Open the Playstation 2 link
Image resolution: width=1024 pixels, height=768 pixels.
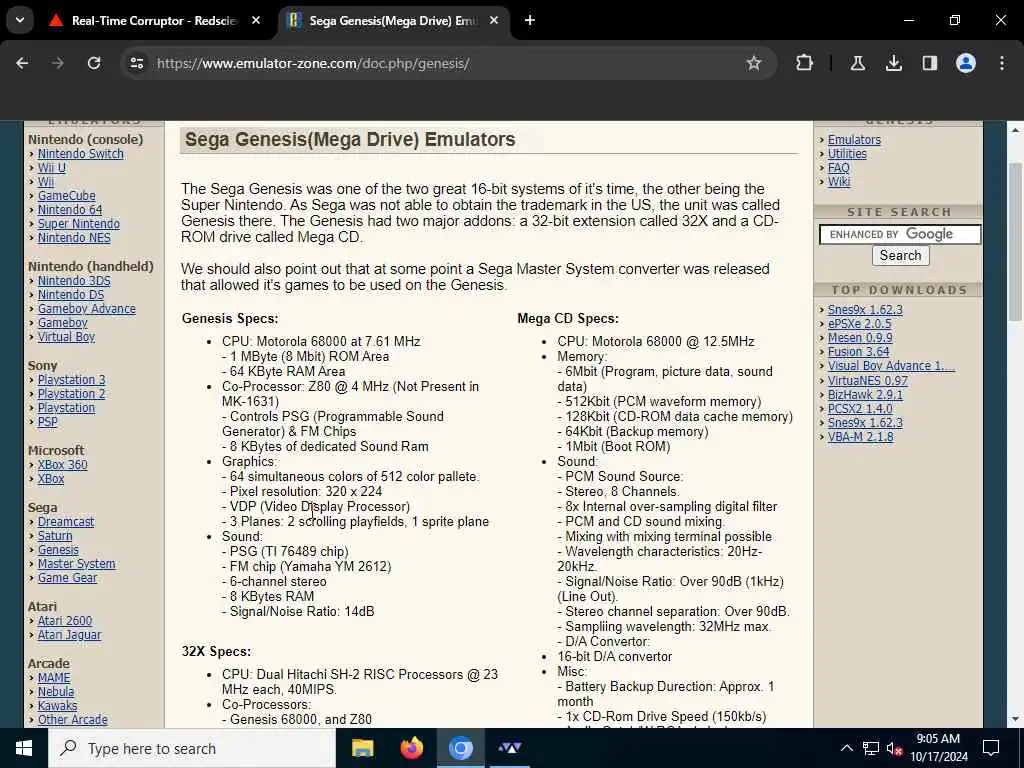click(x=71, y=394)
